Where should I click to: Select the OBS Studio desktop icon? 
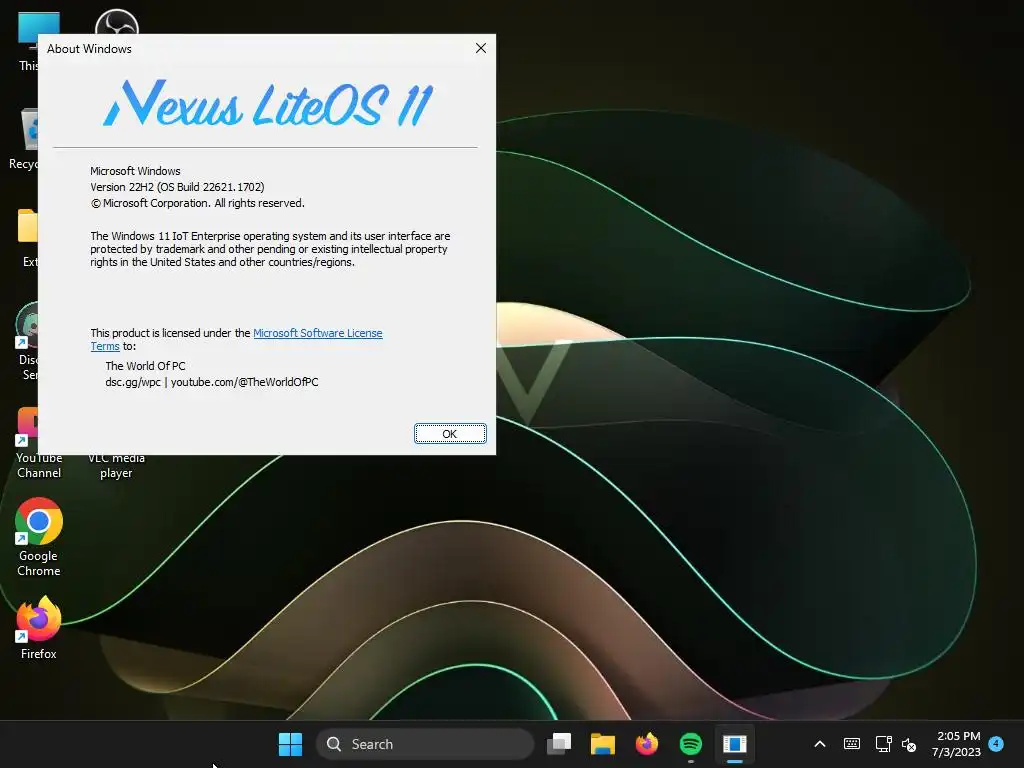(117, 22)
